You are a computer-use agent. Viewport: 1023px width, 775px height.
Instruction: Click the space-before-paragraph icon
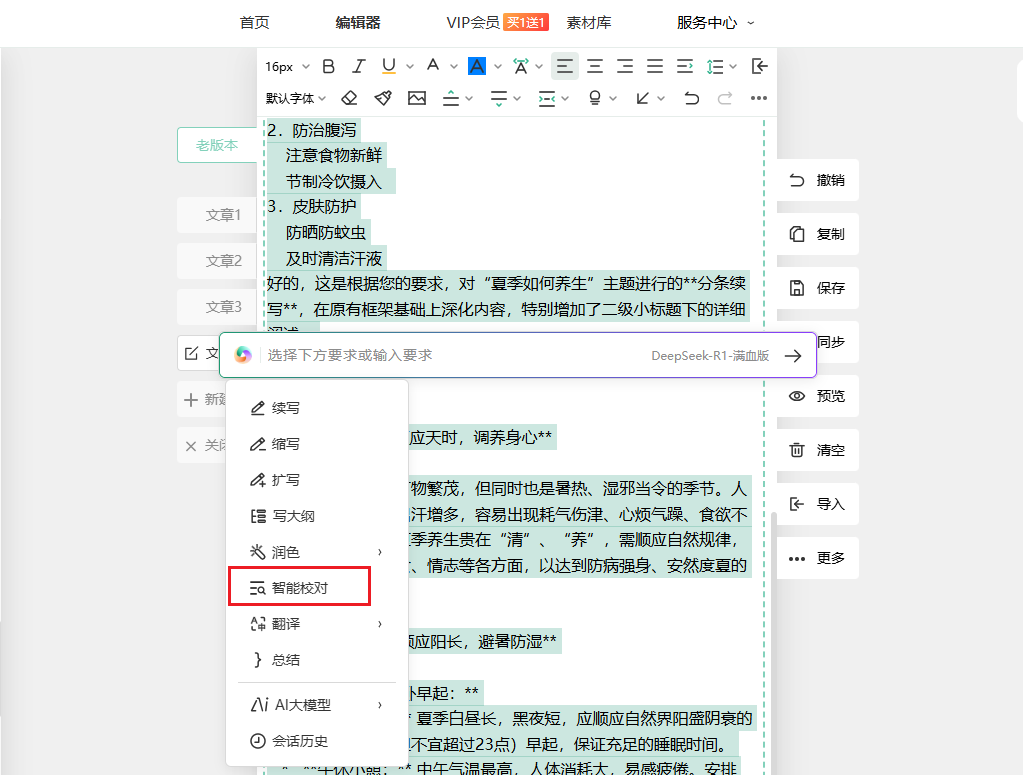[x=451, y=99]
